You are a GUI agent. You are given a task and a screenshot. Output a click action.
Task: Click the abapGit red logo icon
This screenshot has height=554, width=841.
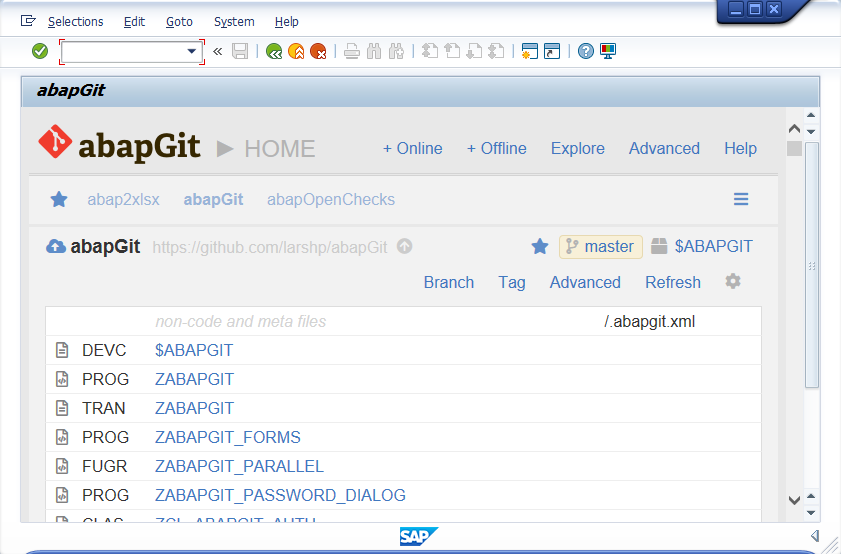tap(55, 142)
